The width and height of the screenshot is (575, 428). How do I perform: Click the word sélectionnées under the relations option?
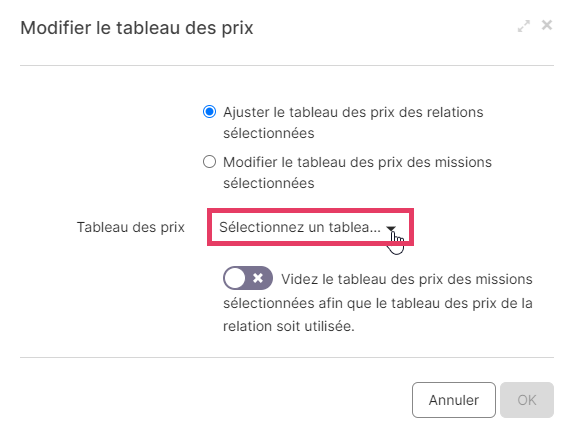pyautogui.click(x=269, y=133)
